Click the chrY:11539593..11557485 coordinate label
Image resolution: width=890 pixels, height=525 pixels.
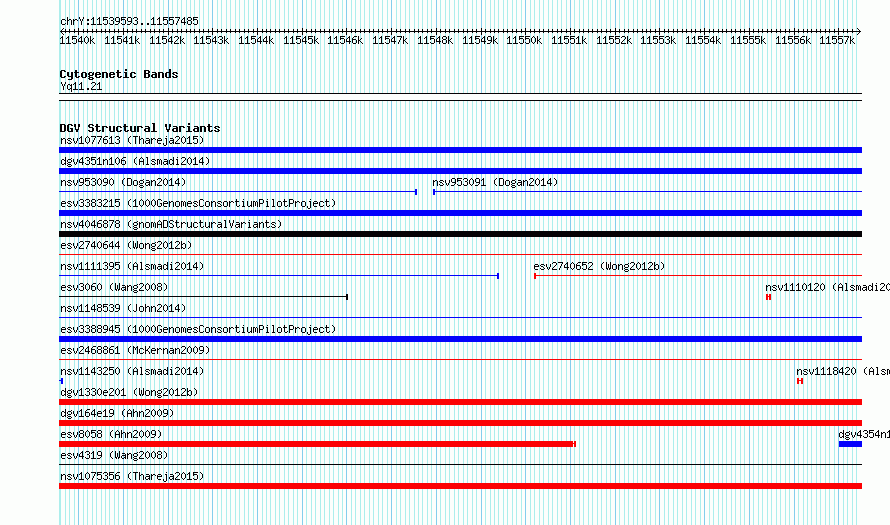click(x=129, y=22)
